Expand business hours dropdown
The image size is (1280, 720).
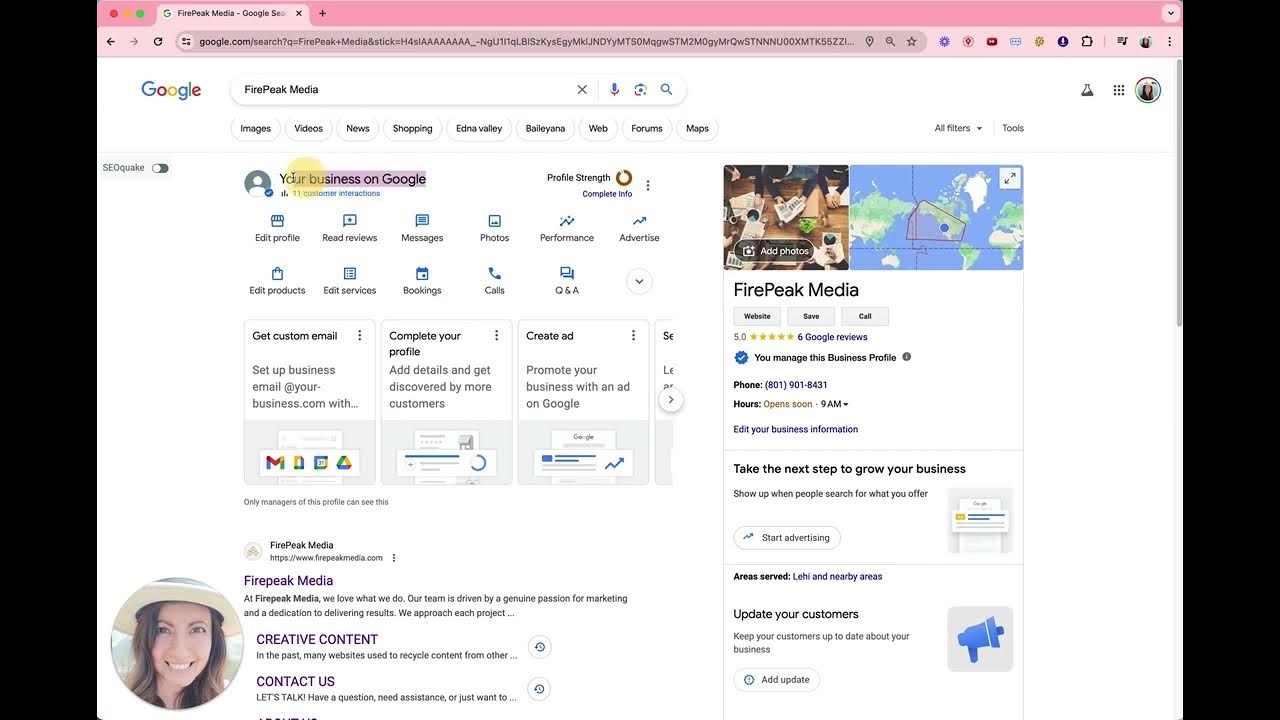(x=846, y=404)
